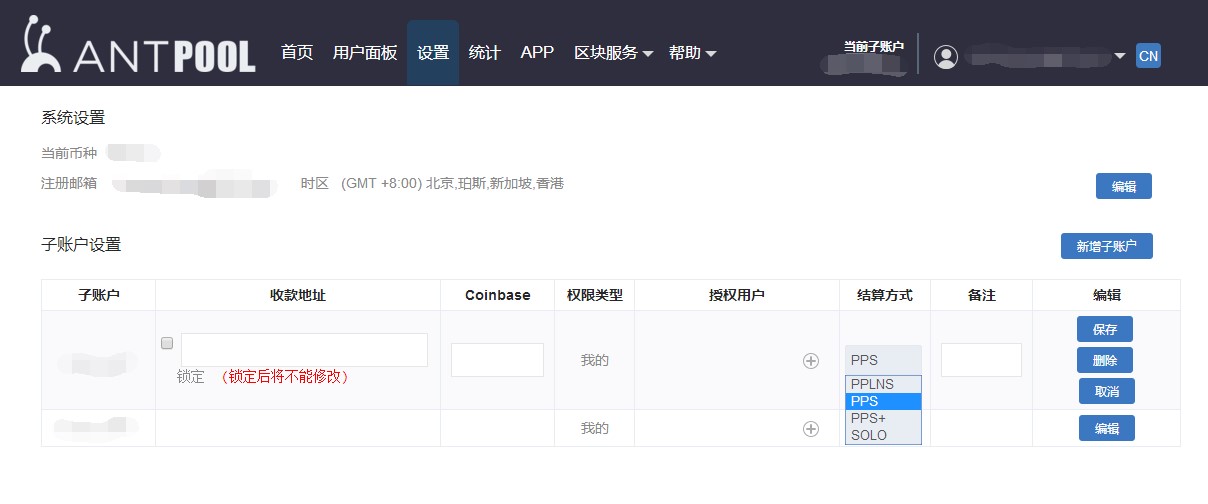
Task: Open 用户面板 navigation item
Action: 365,53
